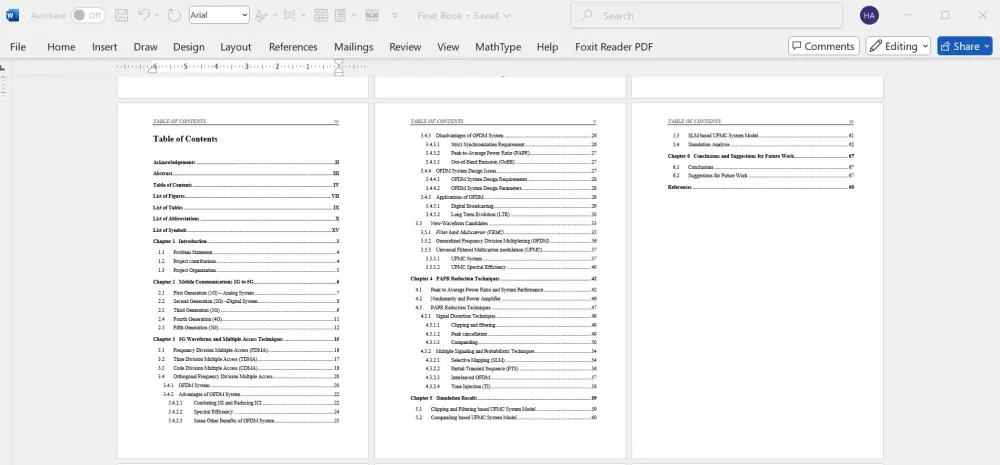Click 'Suggestions for Future Work' TOC entry
1000x465 pixels.
tap(763, 175)
